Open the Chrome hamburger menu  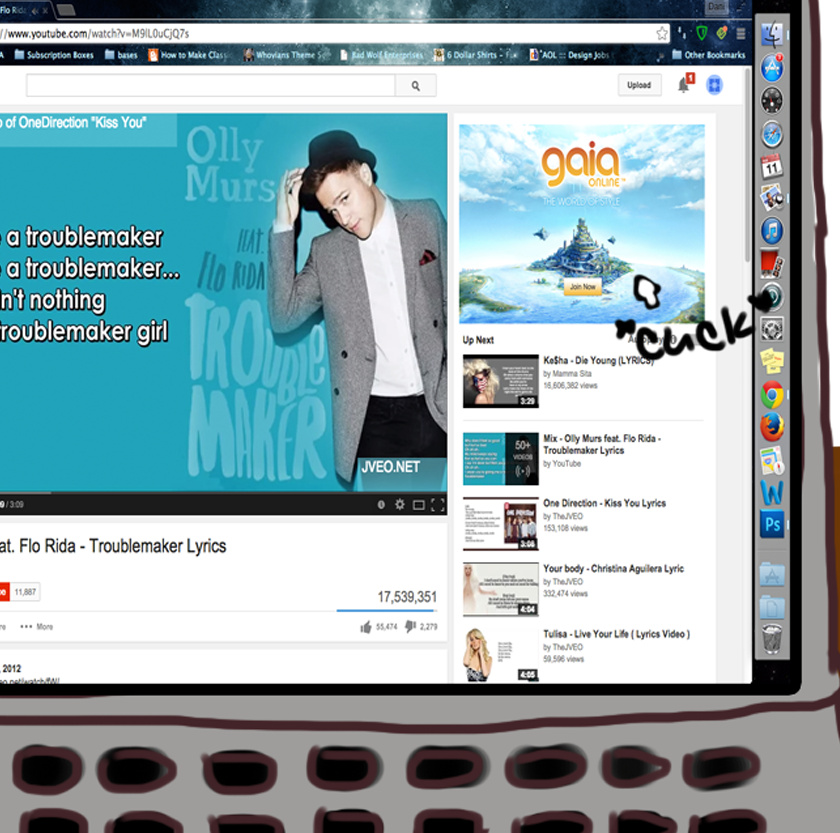[x=740, y=33]
